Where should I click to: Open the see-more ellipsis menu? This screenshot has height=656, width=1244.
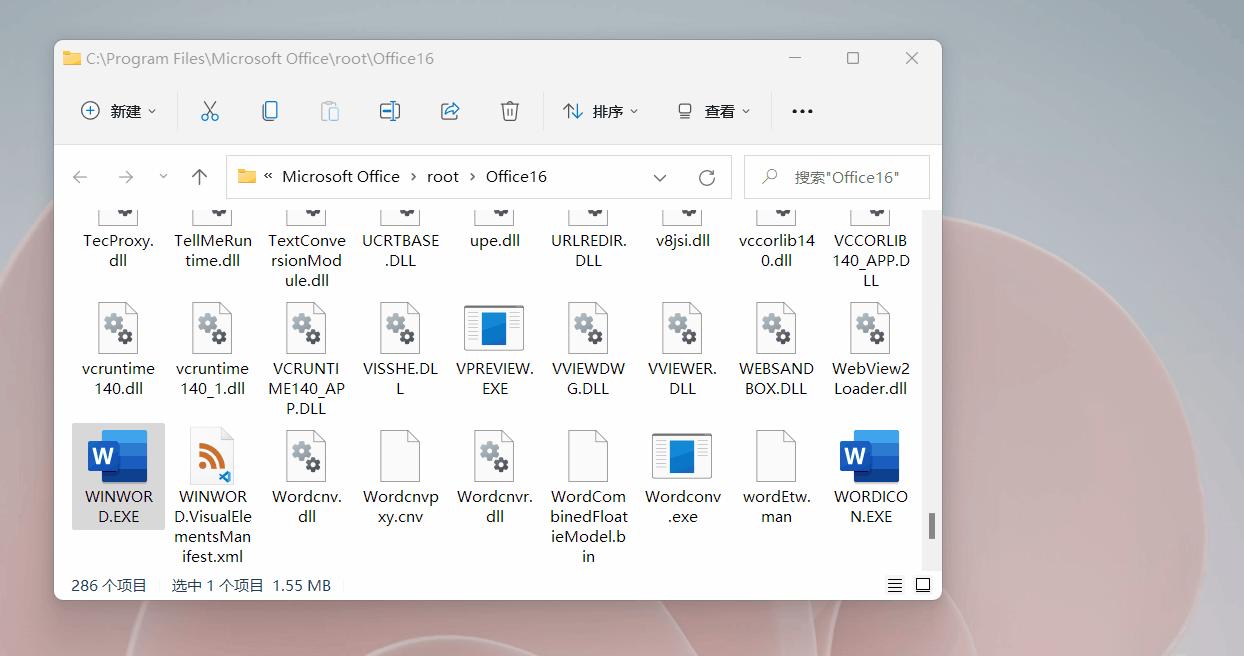[801, 110]
